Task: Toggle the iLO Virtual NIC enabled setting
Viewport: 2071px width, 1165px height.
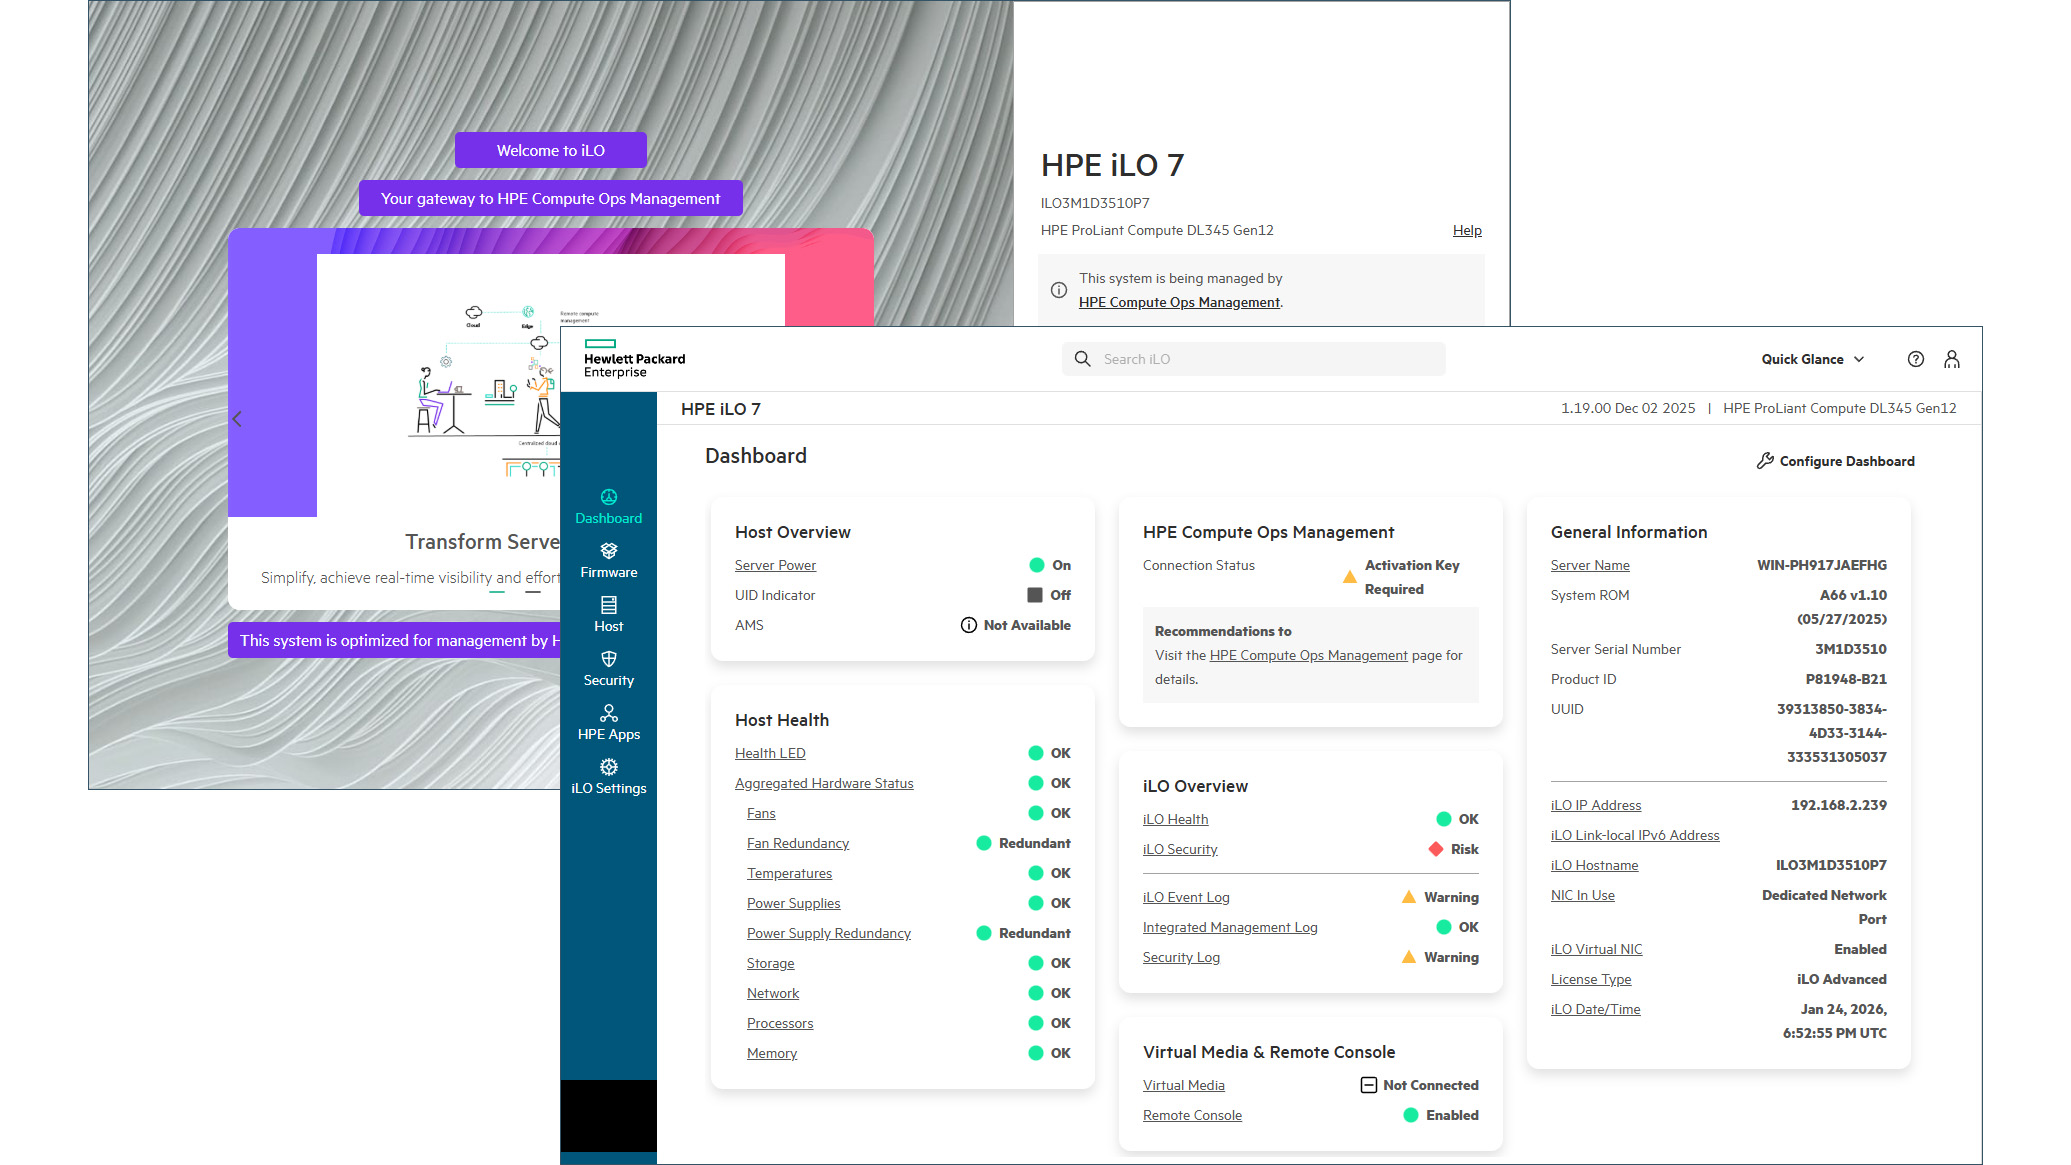Action: coord(1860,948)
